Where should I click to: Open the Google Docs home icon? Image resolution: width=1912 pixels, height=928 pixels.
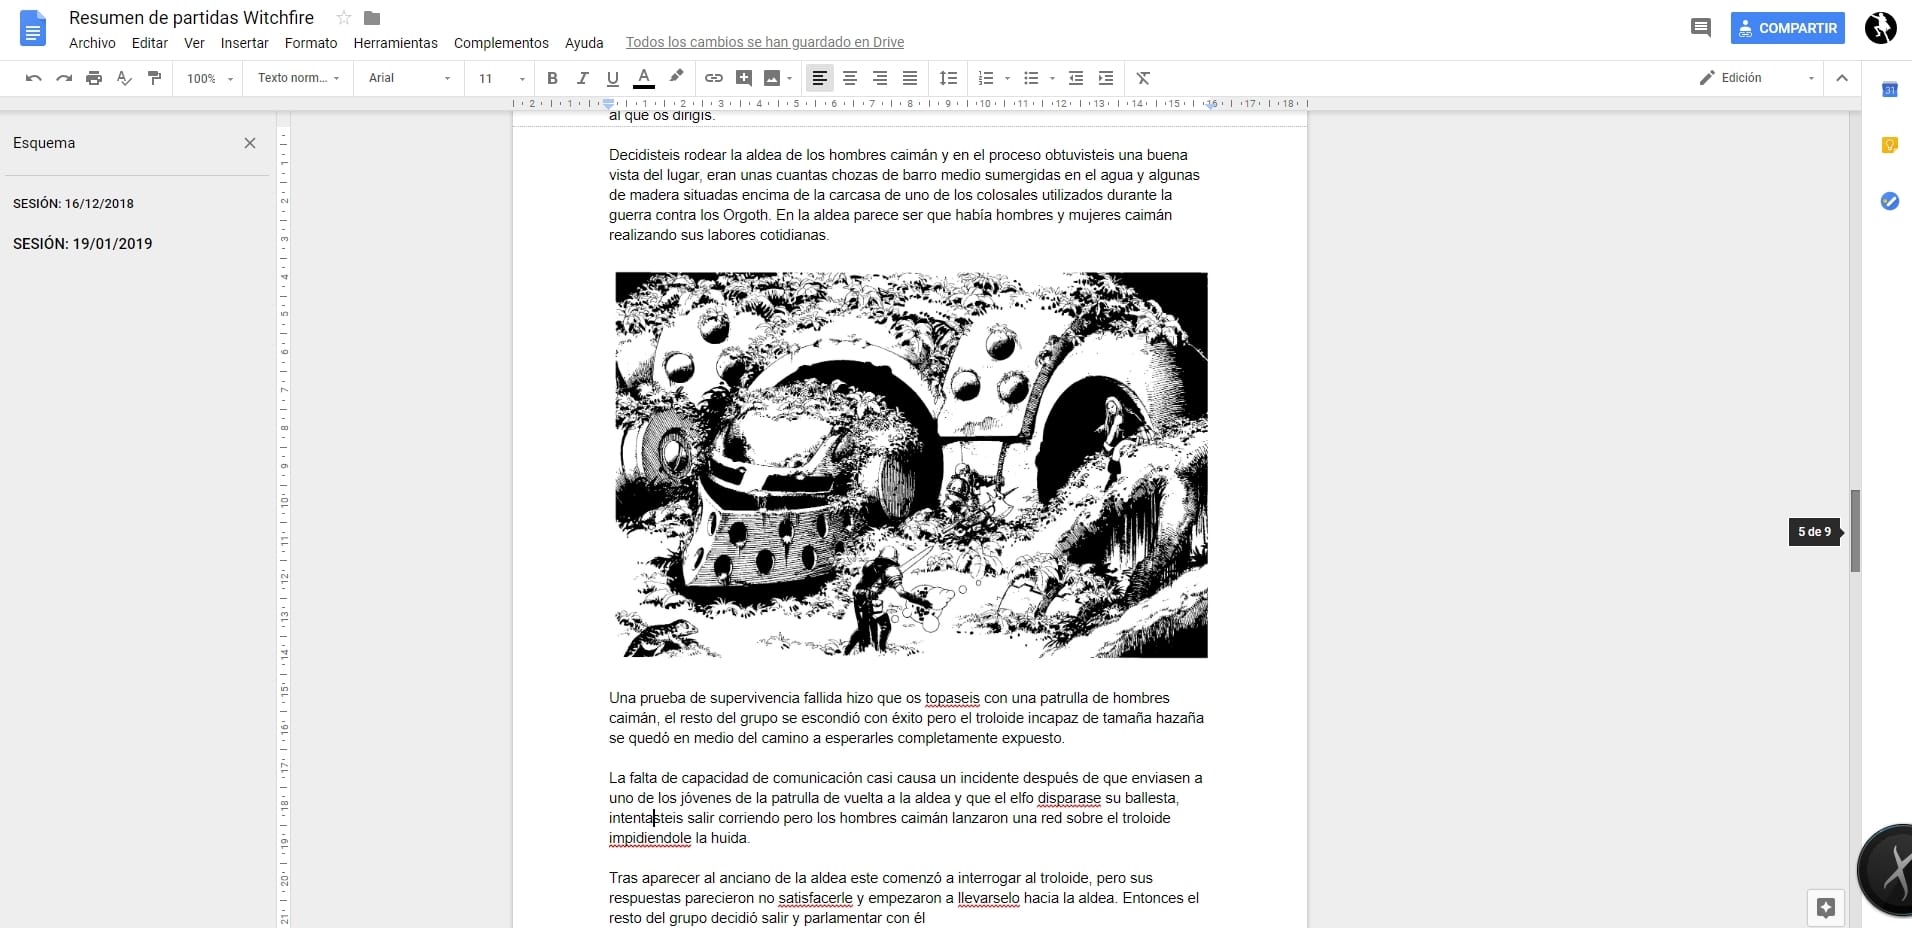[33, 28]
